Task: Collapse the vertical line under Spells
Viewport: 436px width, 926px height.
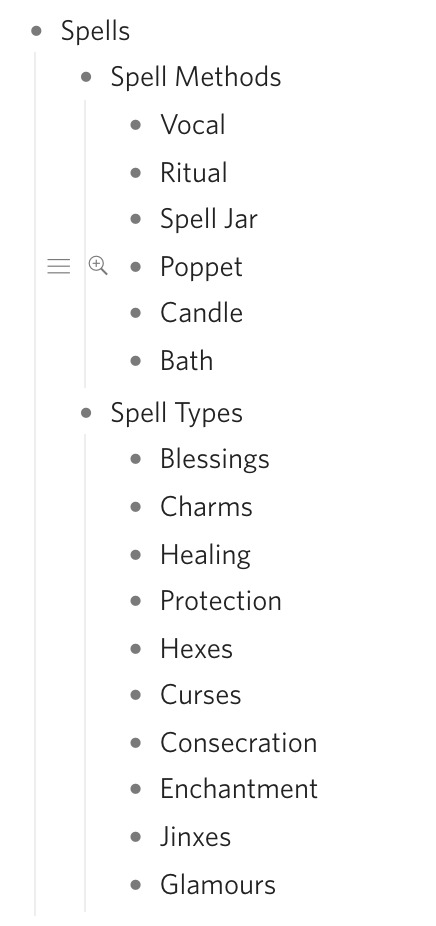Action: (35, 483)
